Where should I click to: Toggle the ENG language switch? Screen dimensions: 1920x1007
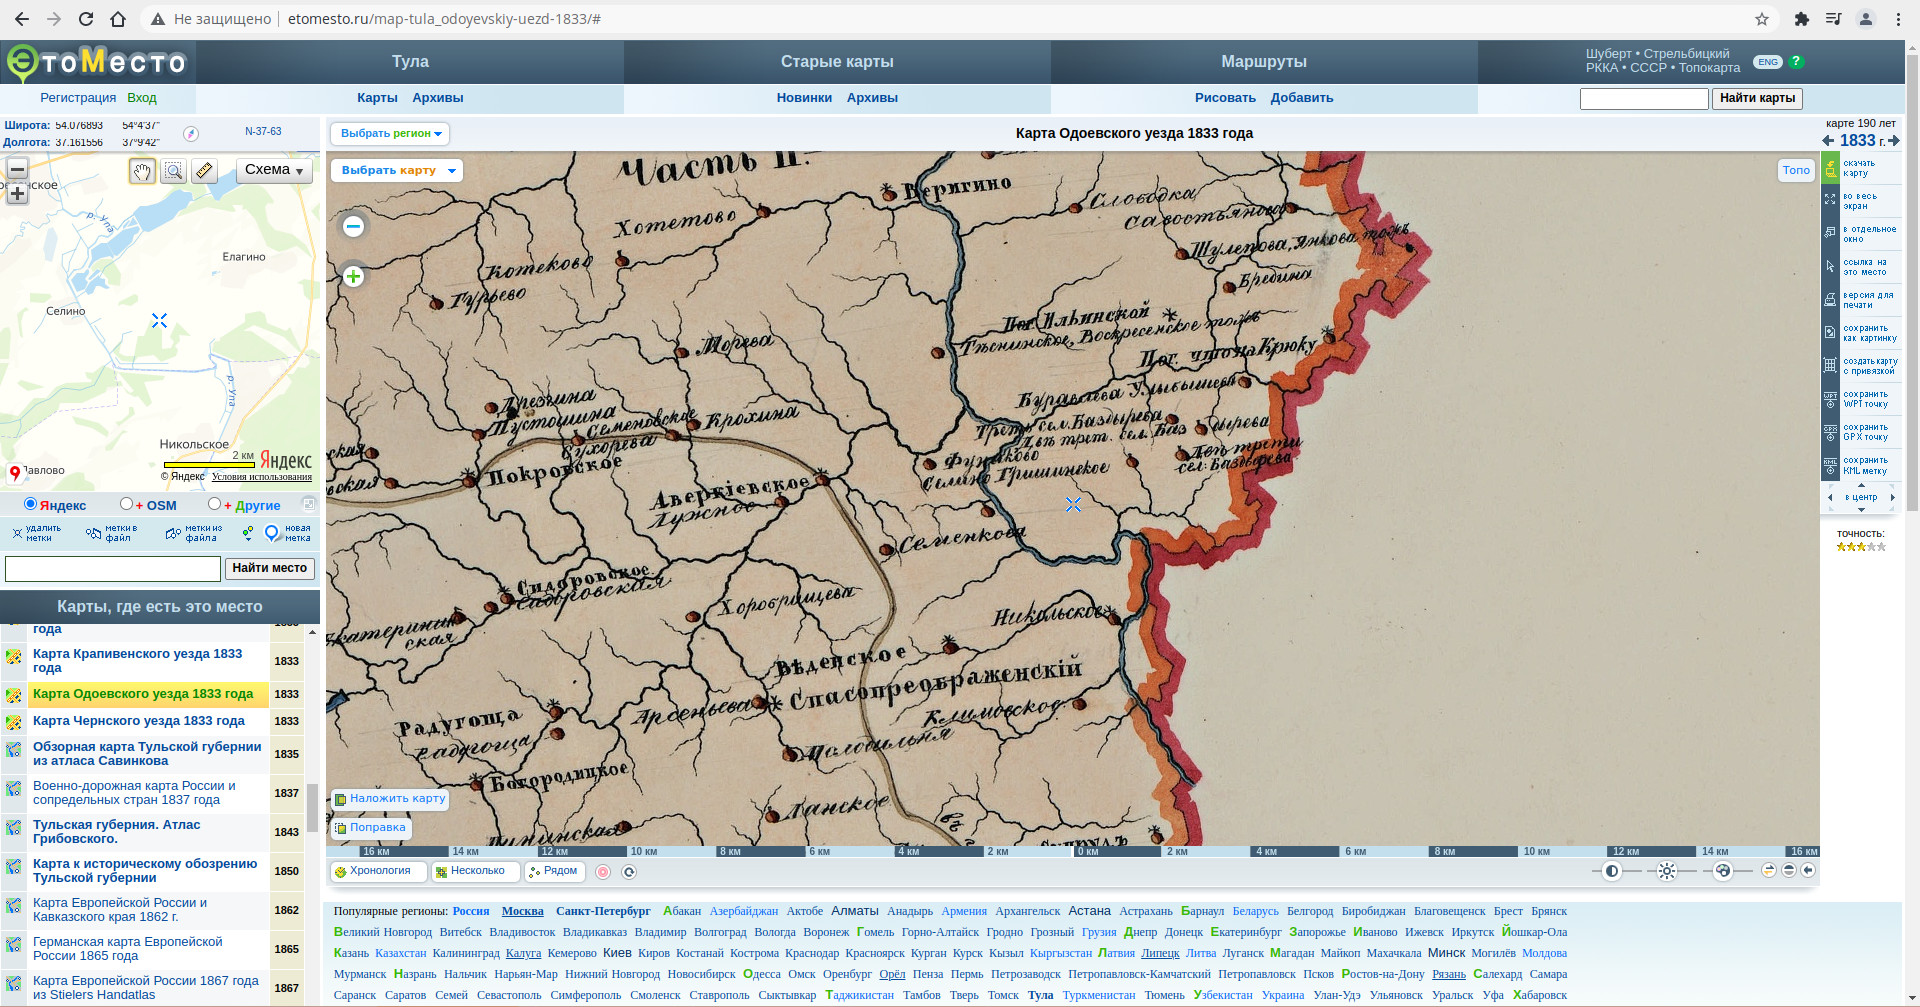pyautogui.click(x=1768, y=62)
